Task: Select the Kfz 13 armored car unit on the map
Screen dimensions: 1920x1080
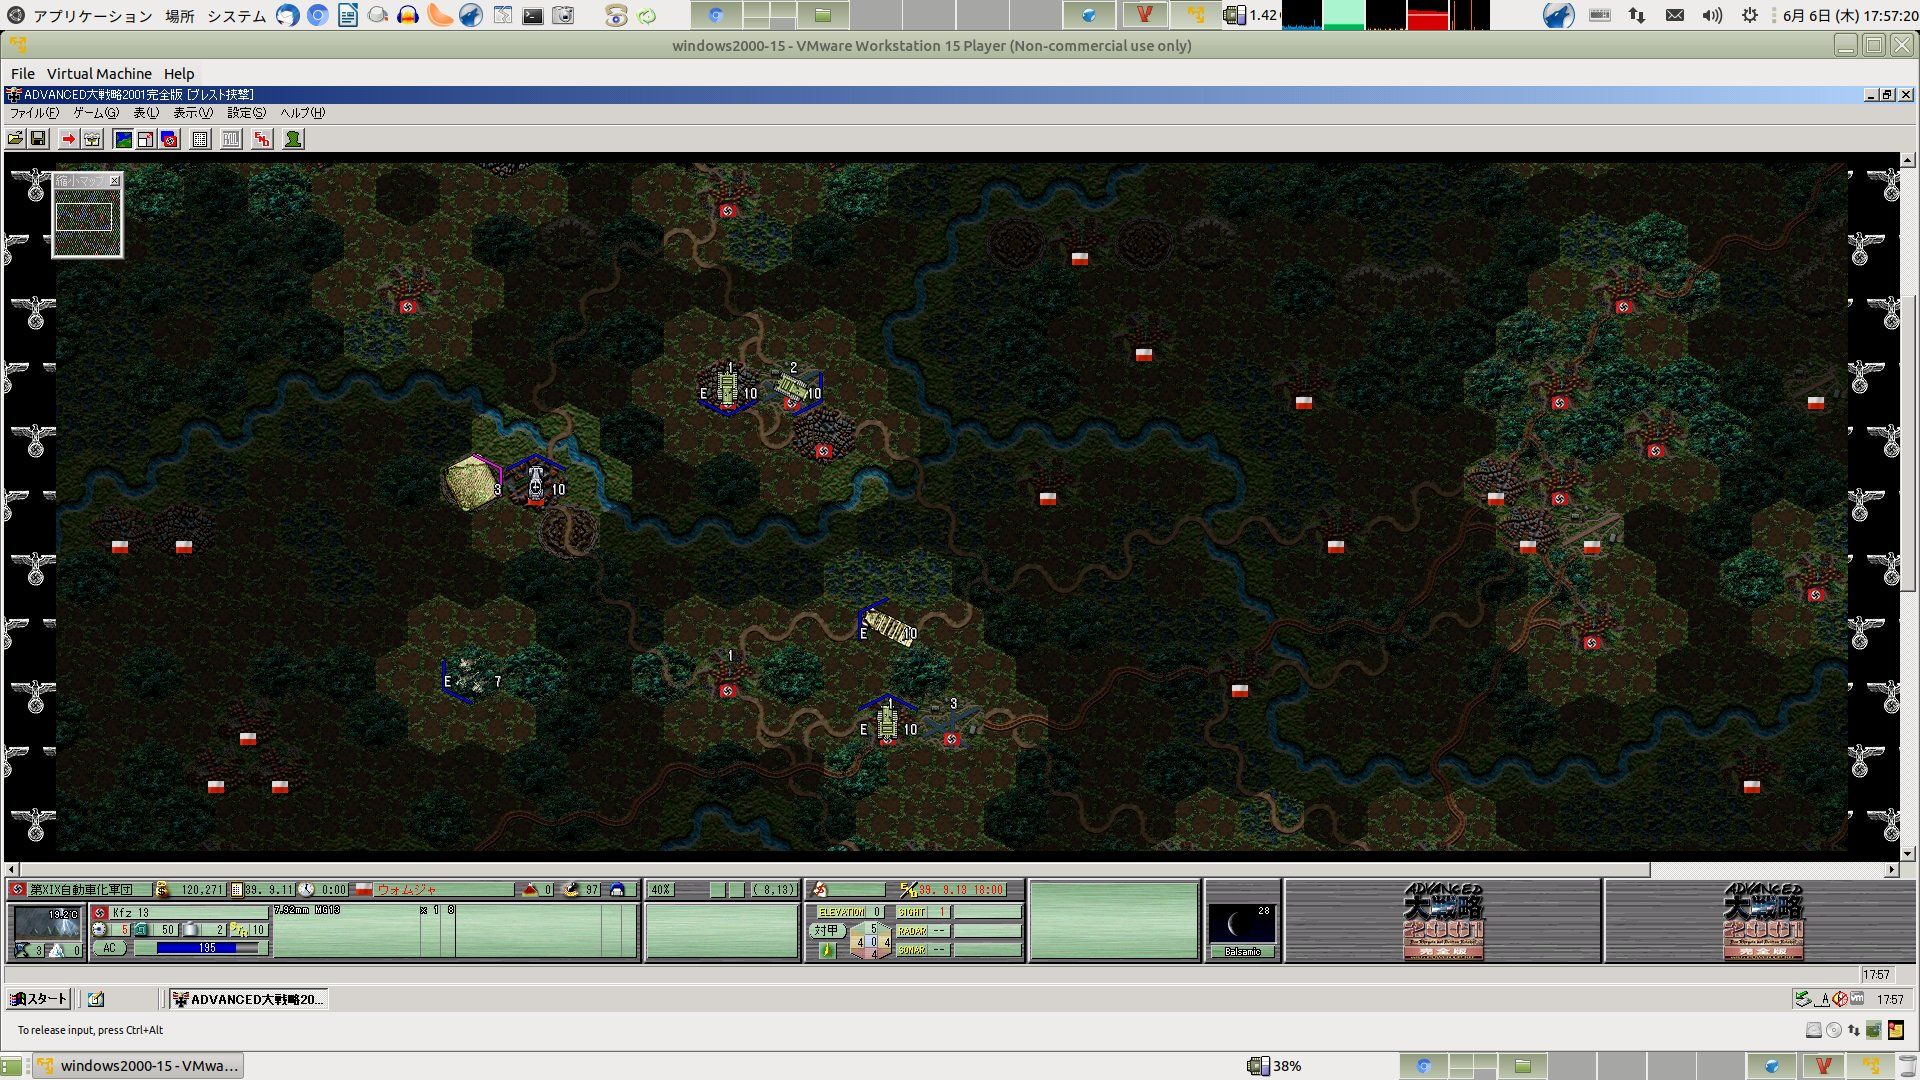Action: coord(536,482)
